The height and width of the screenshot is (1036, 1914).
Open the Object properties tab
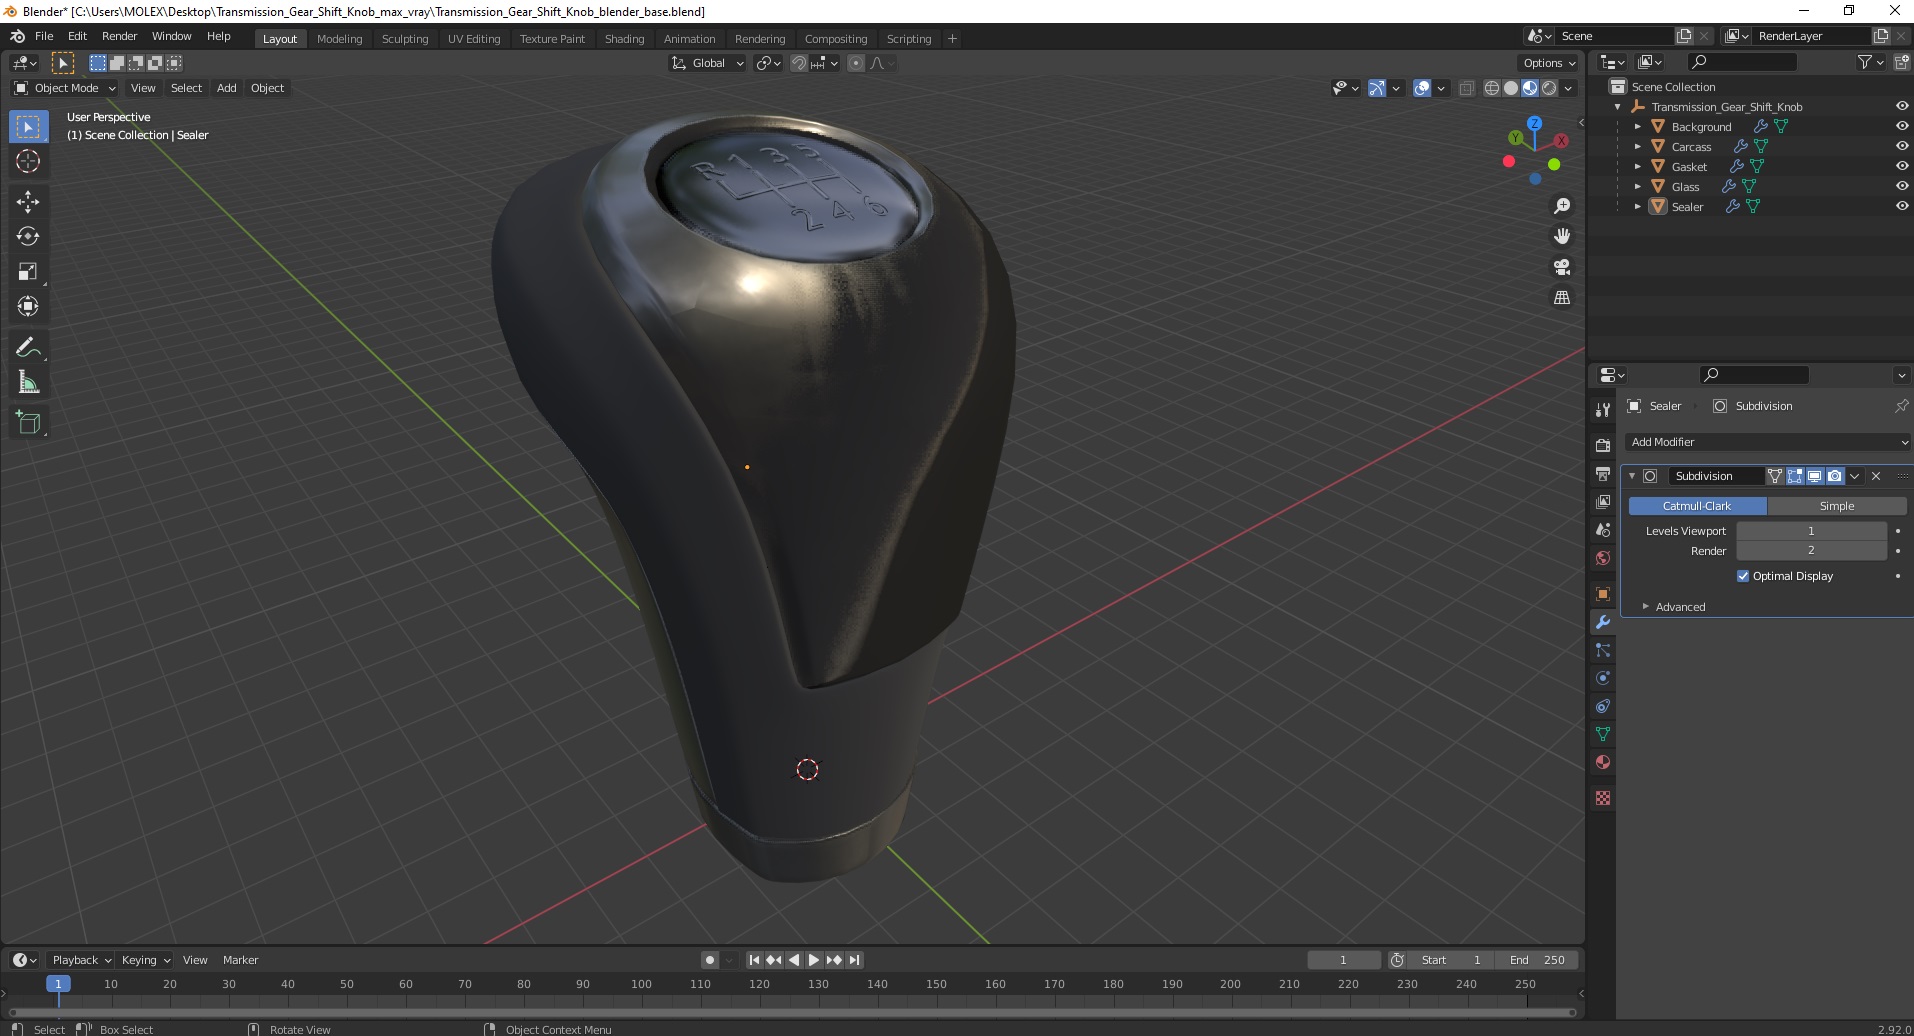click(1603, 593)
